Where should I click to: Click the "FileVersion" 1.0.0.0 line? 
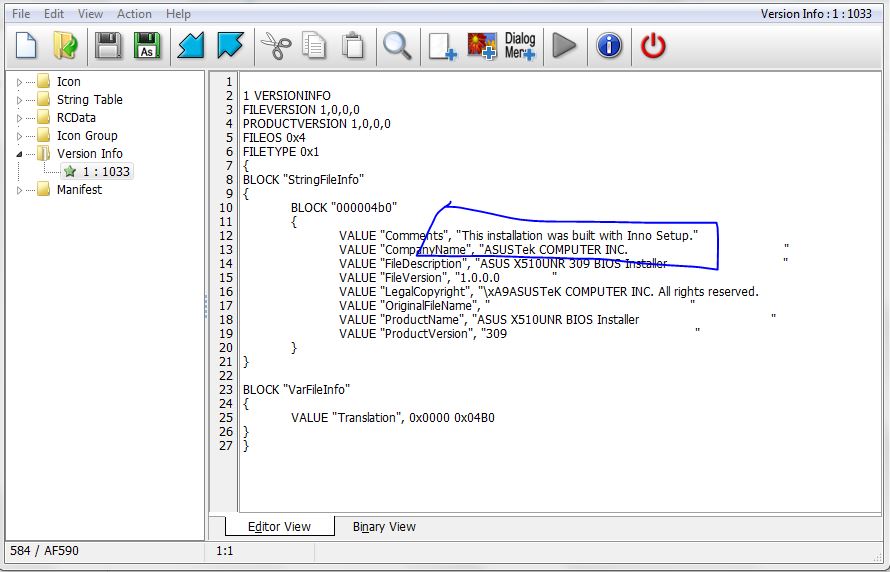(x=448, y=277)
